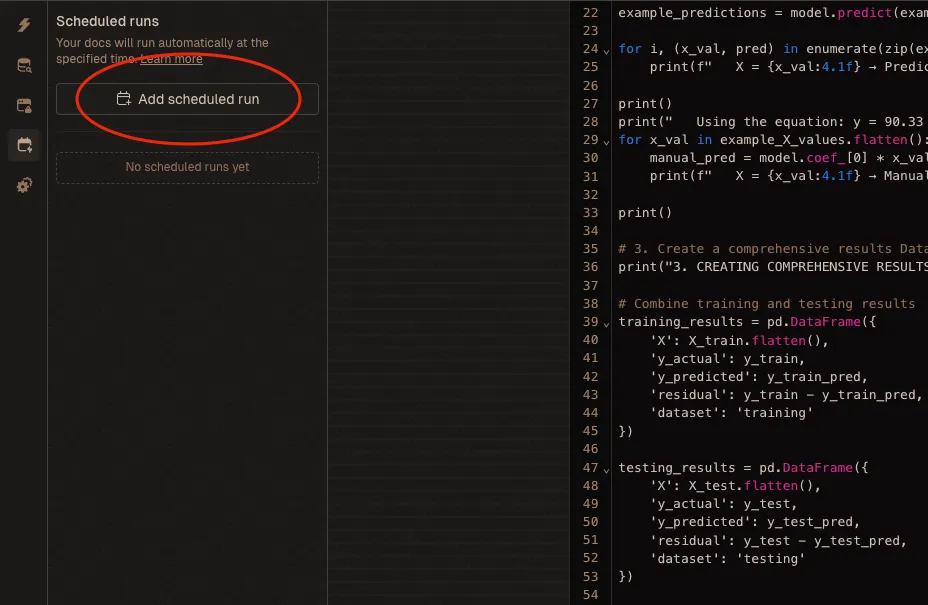Screen dimensions: 928x605
Task: Click line number 36 in the gutter
Action: 588,267
